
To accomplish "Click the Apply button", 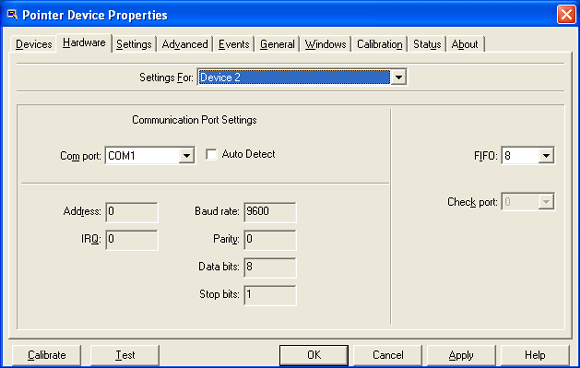I will tap(461, 355).
